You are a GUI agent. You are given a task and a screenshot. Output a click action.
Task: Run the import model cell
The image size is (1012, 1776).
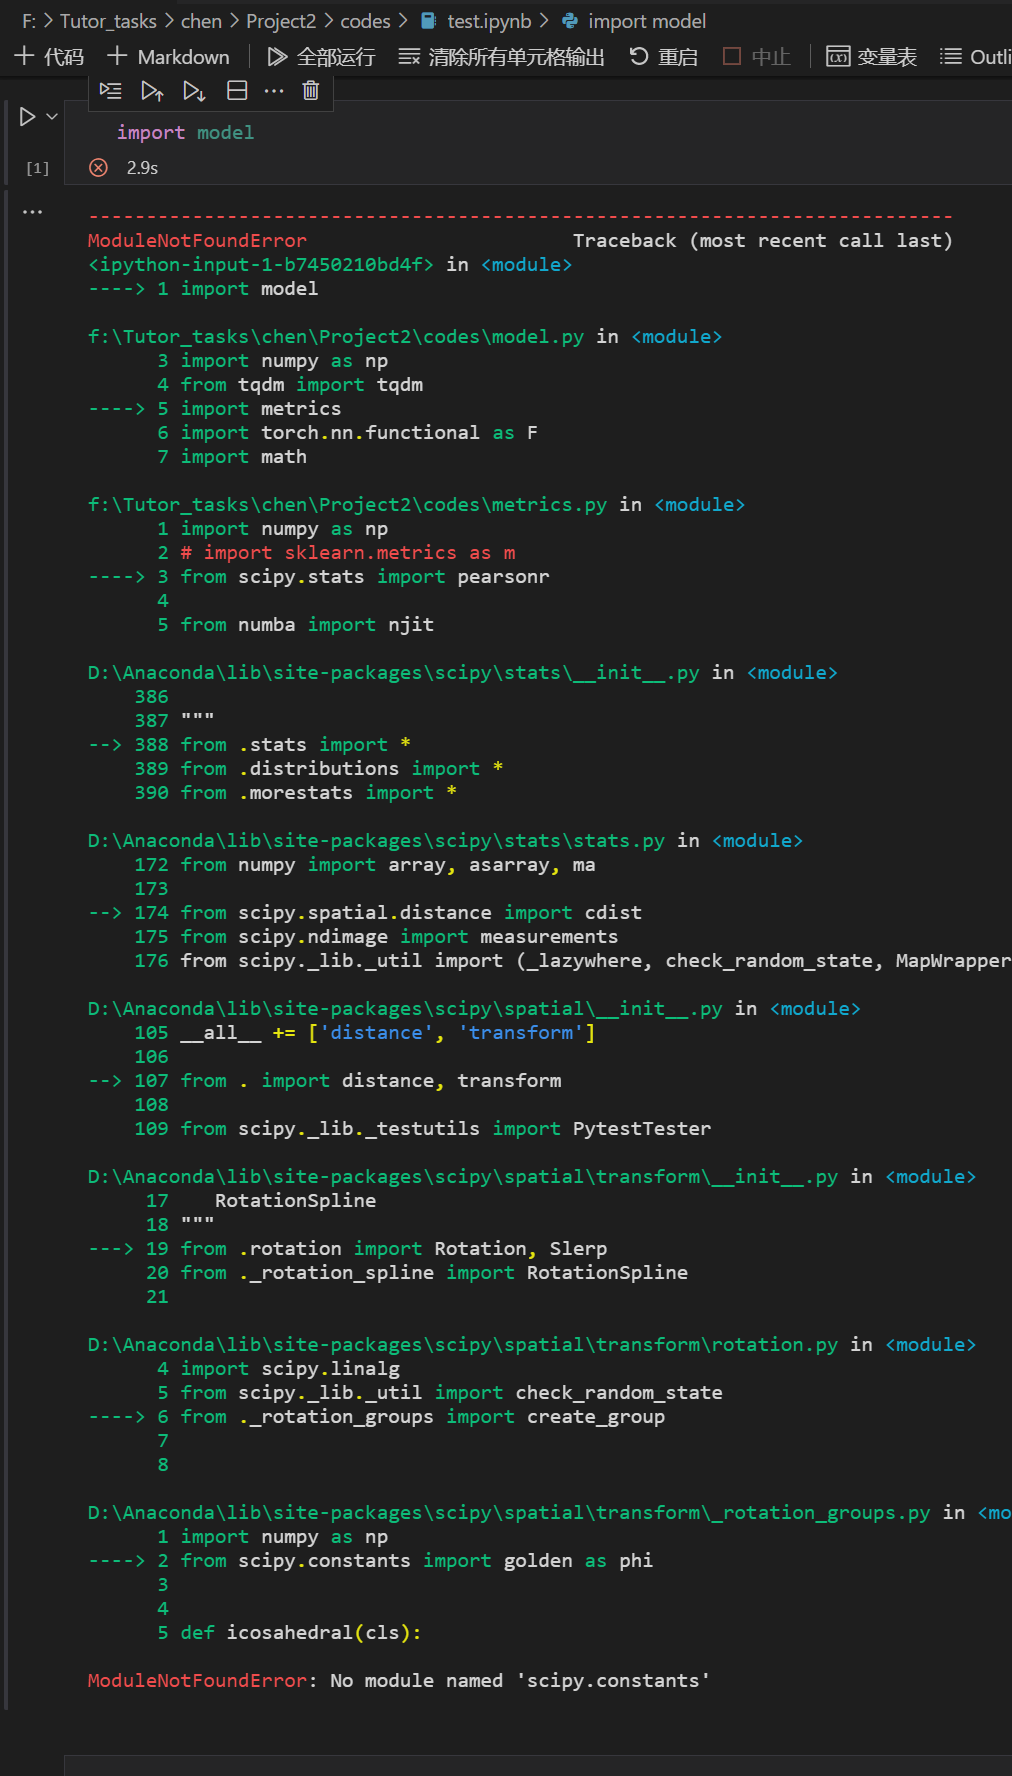[x=27, y=117]
